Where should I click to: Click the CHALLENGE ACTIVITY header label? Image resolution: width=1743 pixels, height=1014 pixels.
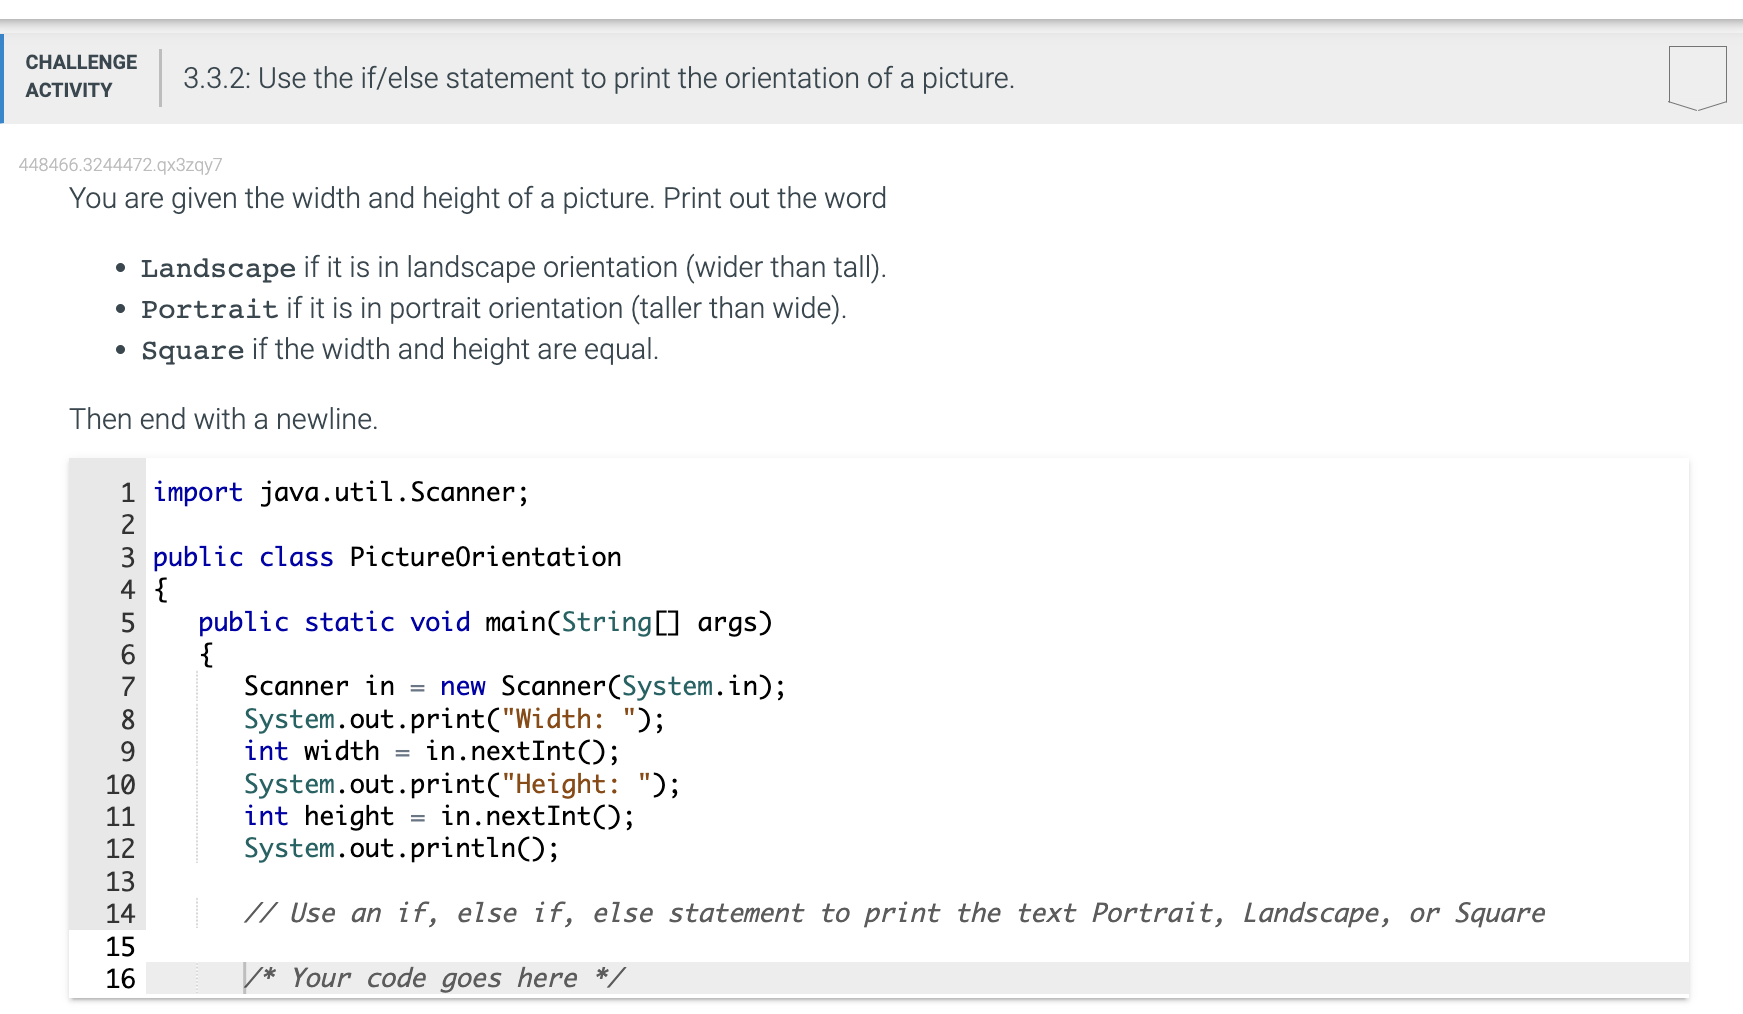click(81, 75)
